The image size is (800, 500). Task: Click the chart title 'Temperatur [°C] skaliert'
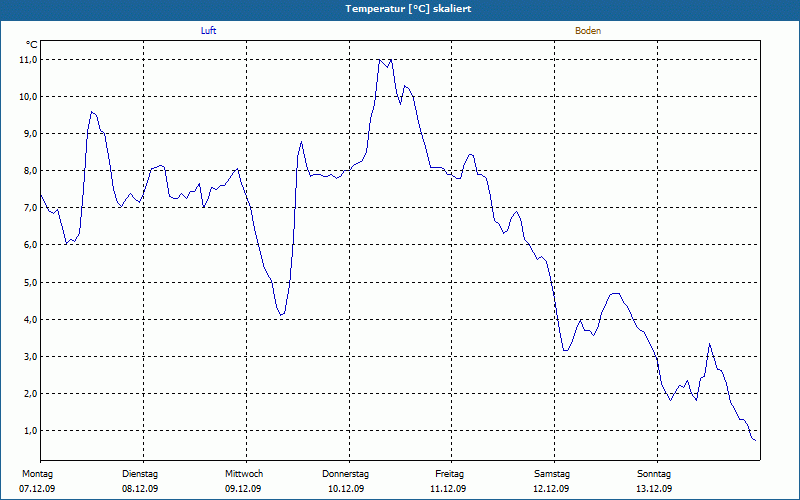click(x=408, y=9)
